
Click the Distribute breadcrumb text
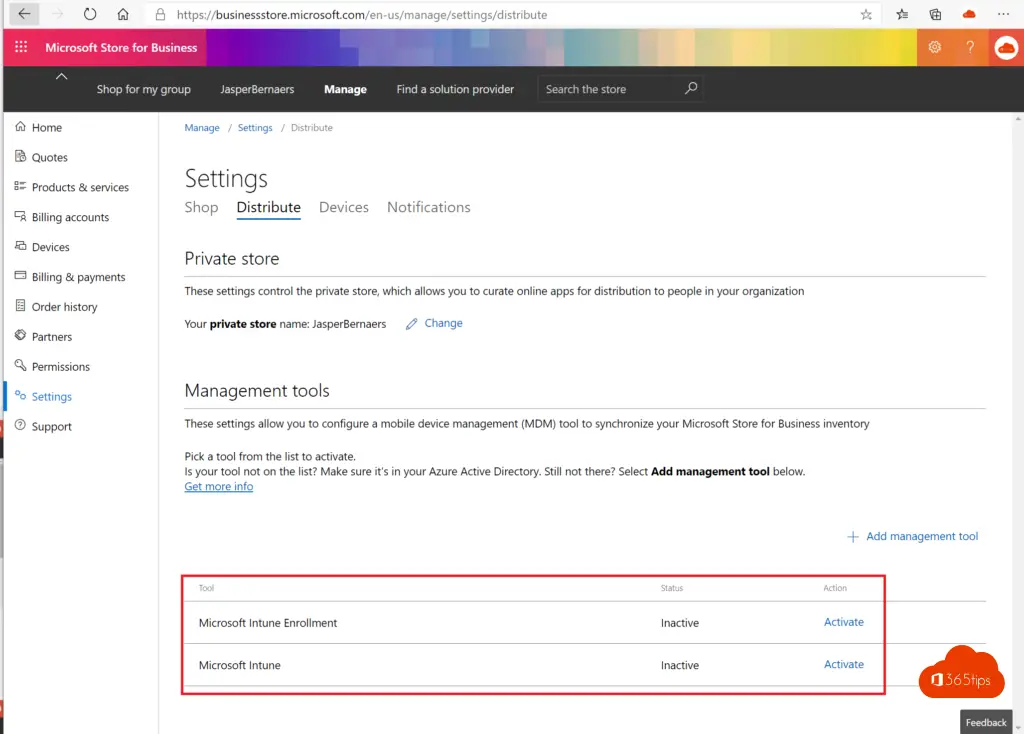click(x=312, y=128)
